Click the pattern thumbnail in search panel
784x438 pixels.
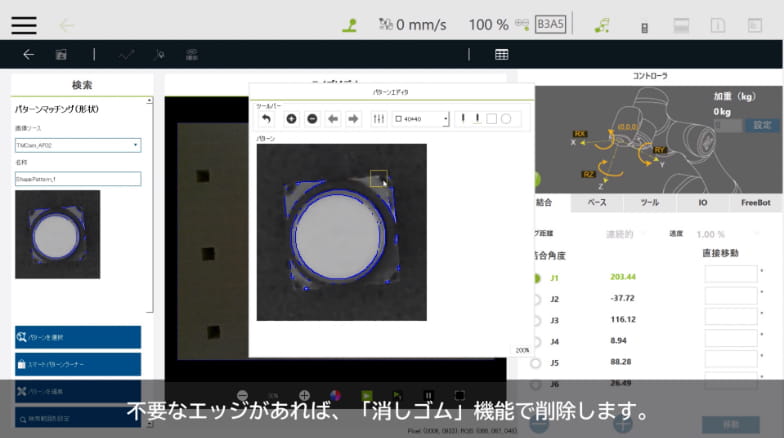point(58,234)
